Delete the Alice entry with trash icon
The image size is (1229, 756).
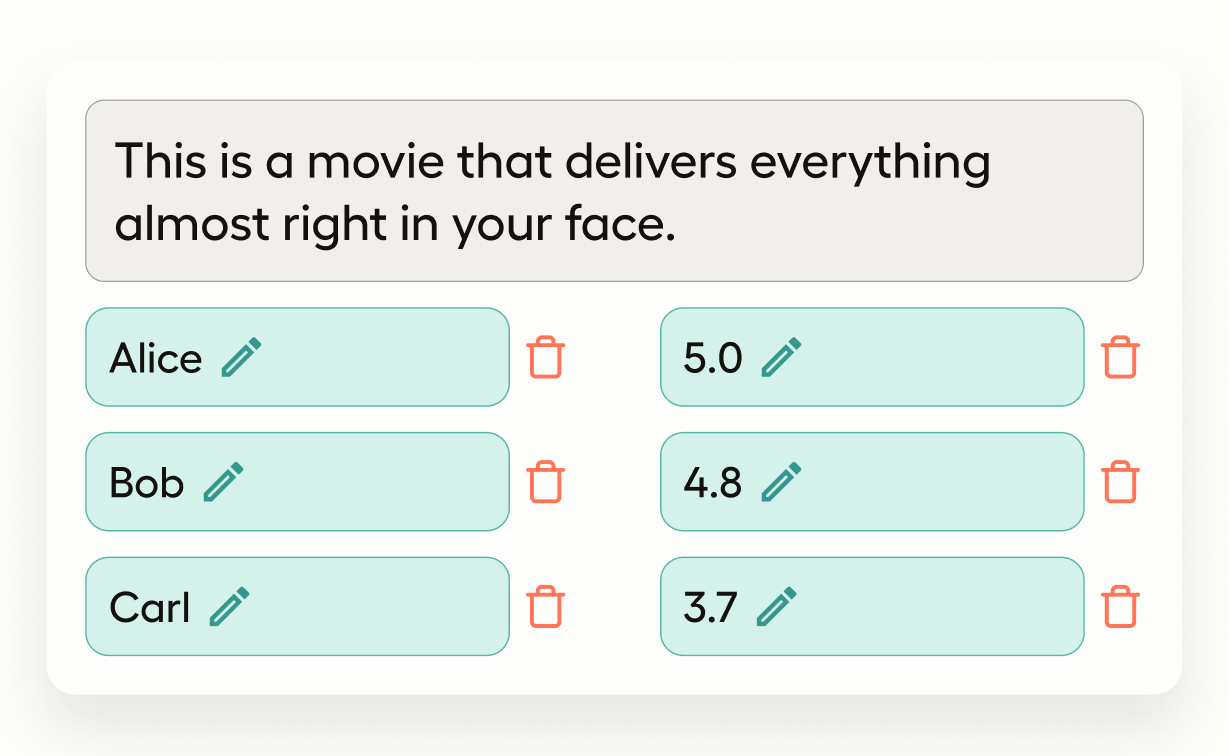pos(546,357)
